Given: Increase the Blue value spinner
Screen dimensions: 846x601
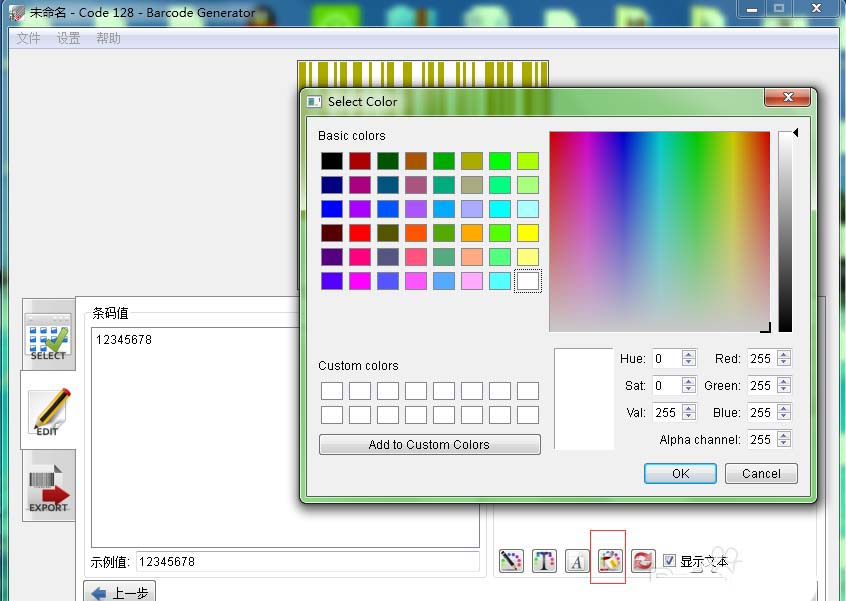Looking at the screenshot, I should pyautogui.click(x=784, y=408).
